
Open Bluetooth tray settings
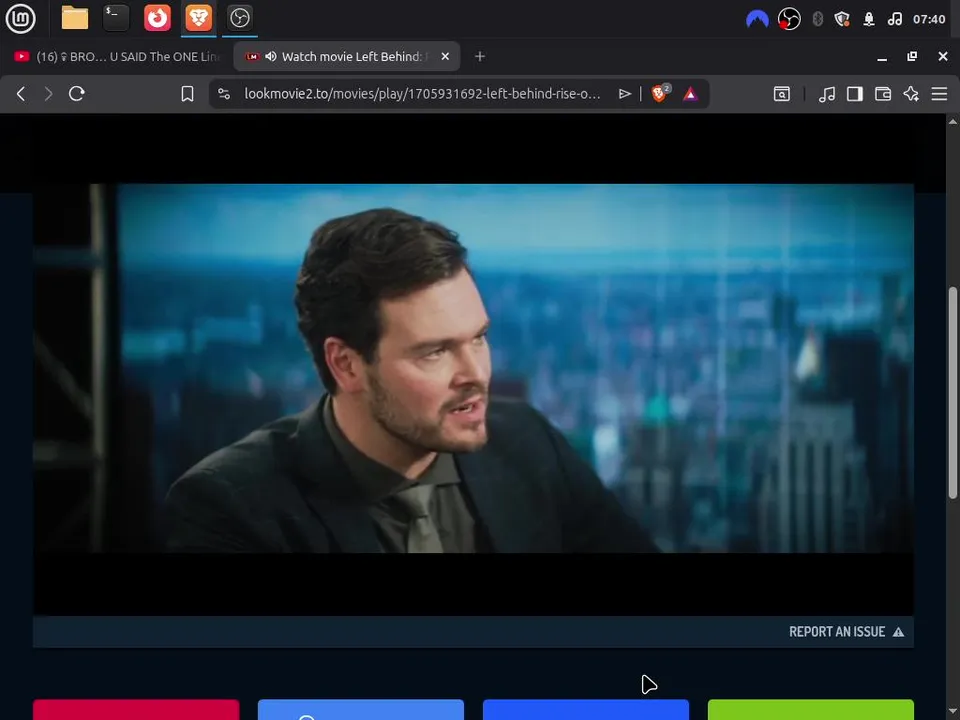tap(817, 20)
